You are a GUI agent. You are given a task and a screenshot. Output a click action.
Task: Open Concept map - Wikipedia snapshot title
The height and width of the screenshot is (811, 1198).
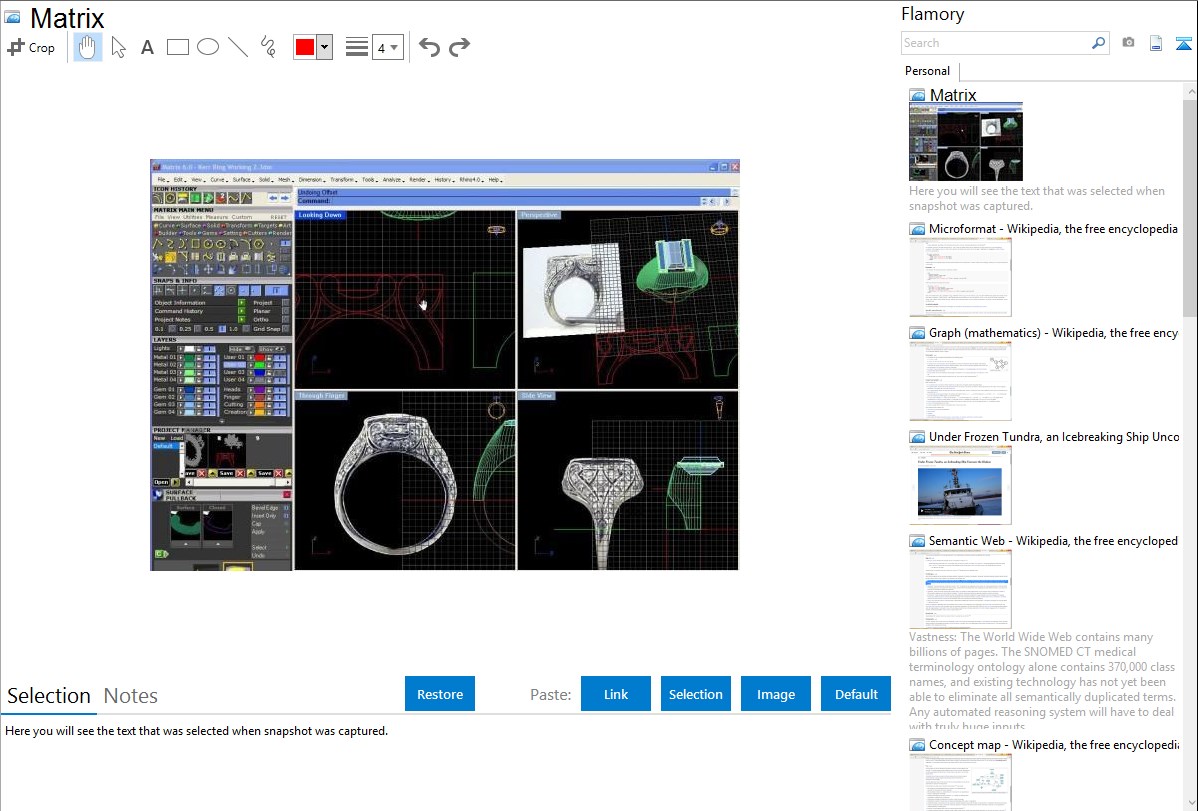pos(1053,744)
